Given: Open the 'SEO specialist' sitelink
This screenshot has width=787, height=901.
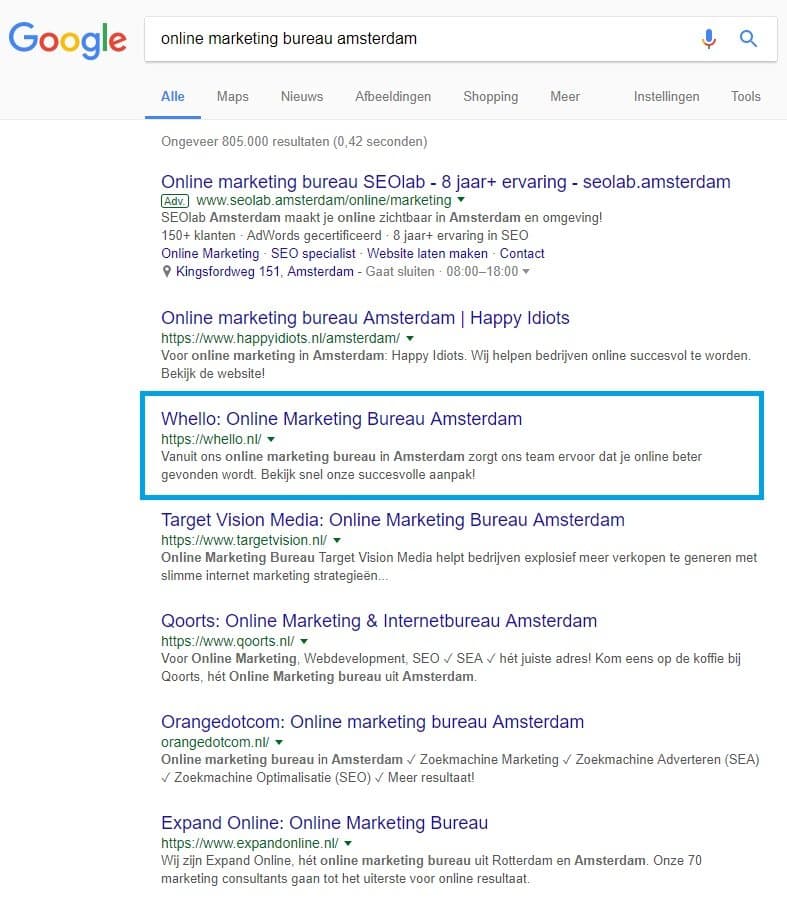Looking at the screenshot, I should (313, 253).
